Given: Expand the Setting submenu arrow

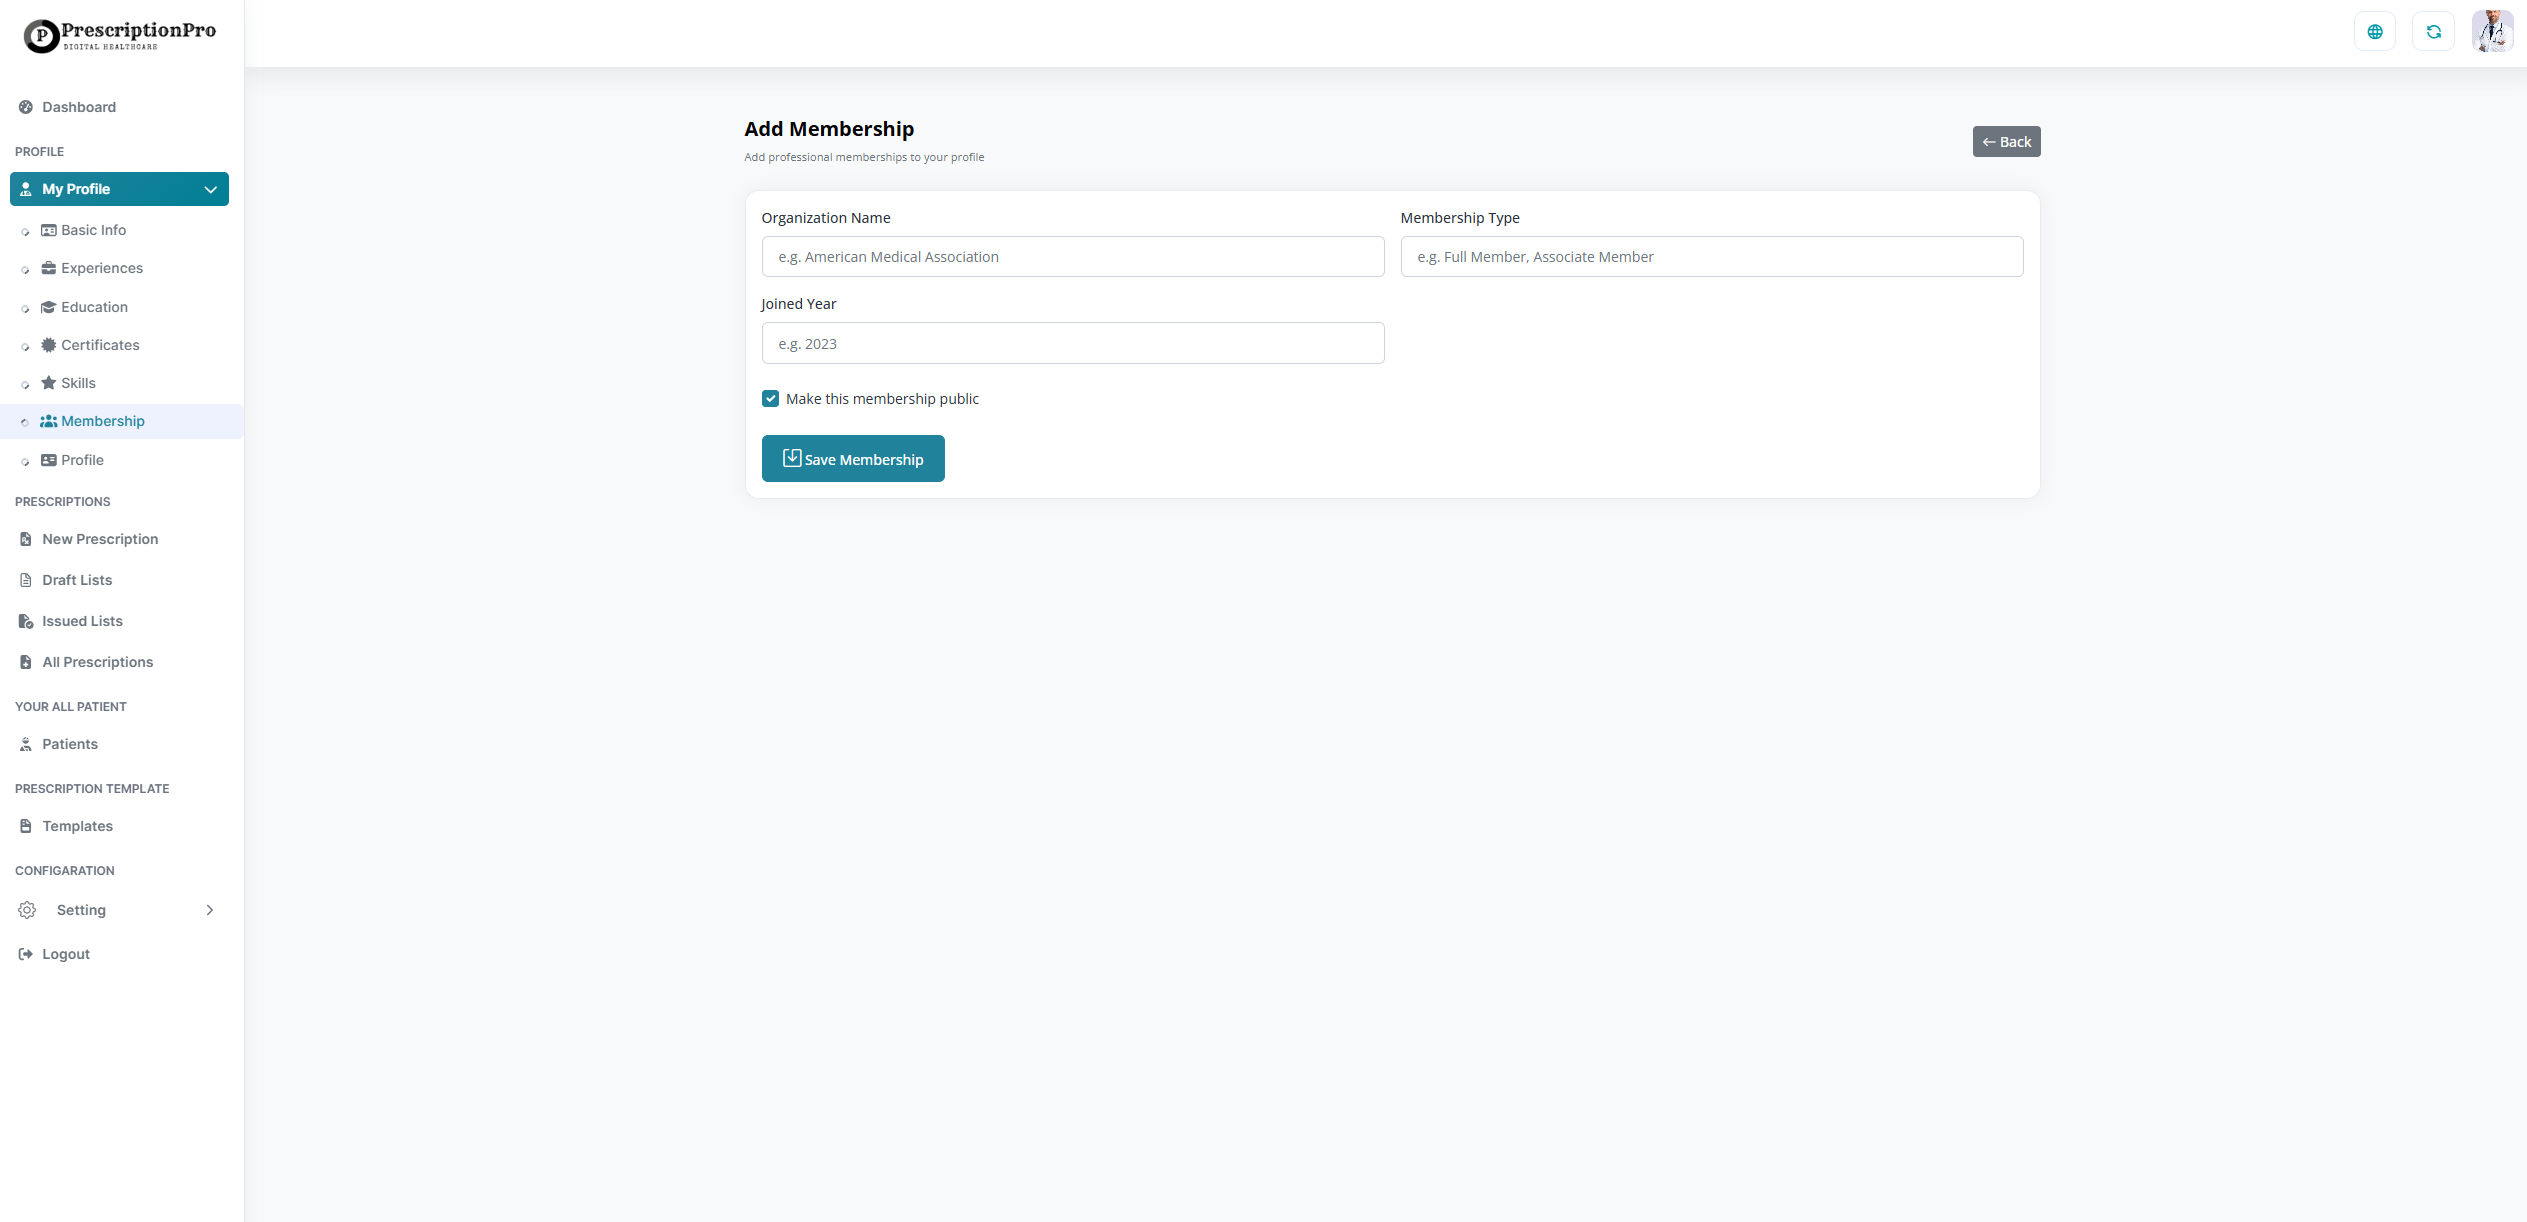Looking at the screenshot, I should 210,910.
